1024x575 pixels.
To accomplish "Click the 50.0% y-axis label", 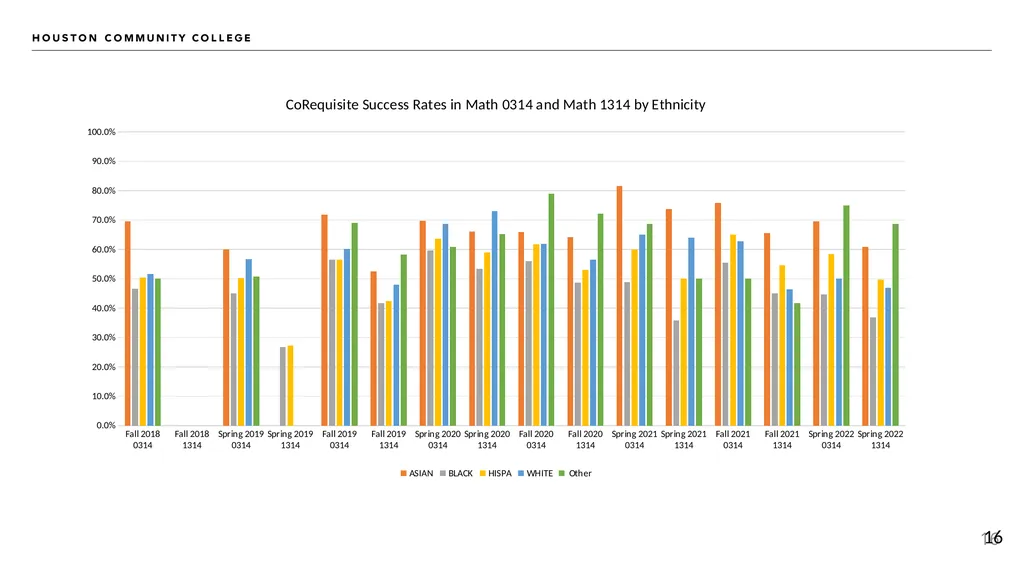I will [103, 279].
